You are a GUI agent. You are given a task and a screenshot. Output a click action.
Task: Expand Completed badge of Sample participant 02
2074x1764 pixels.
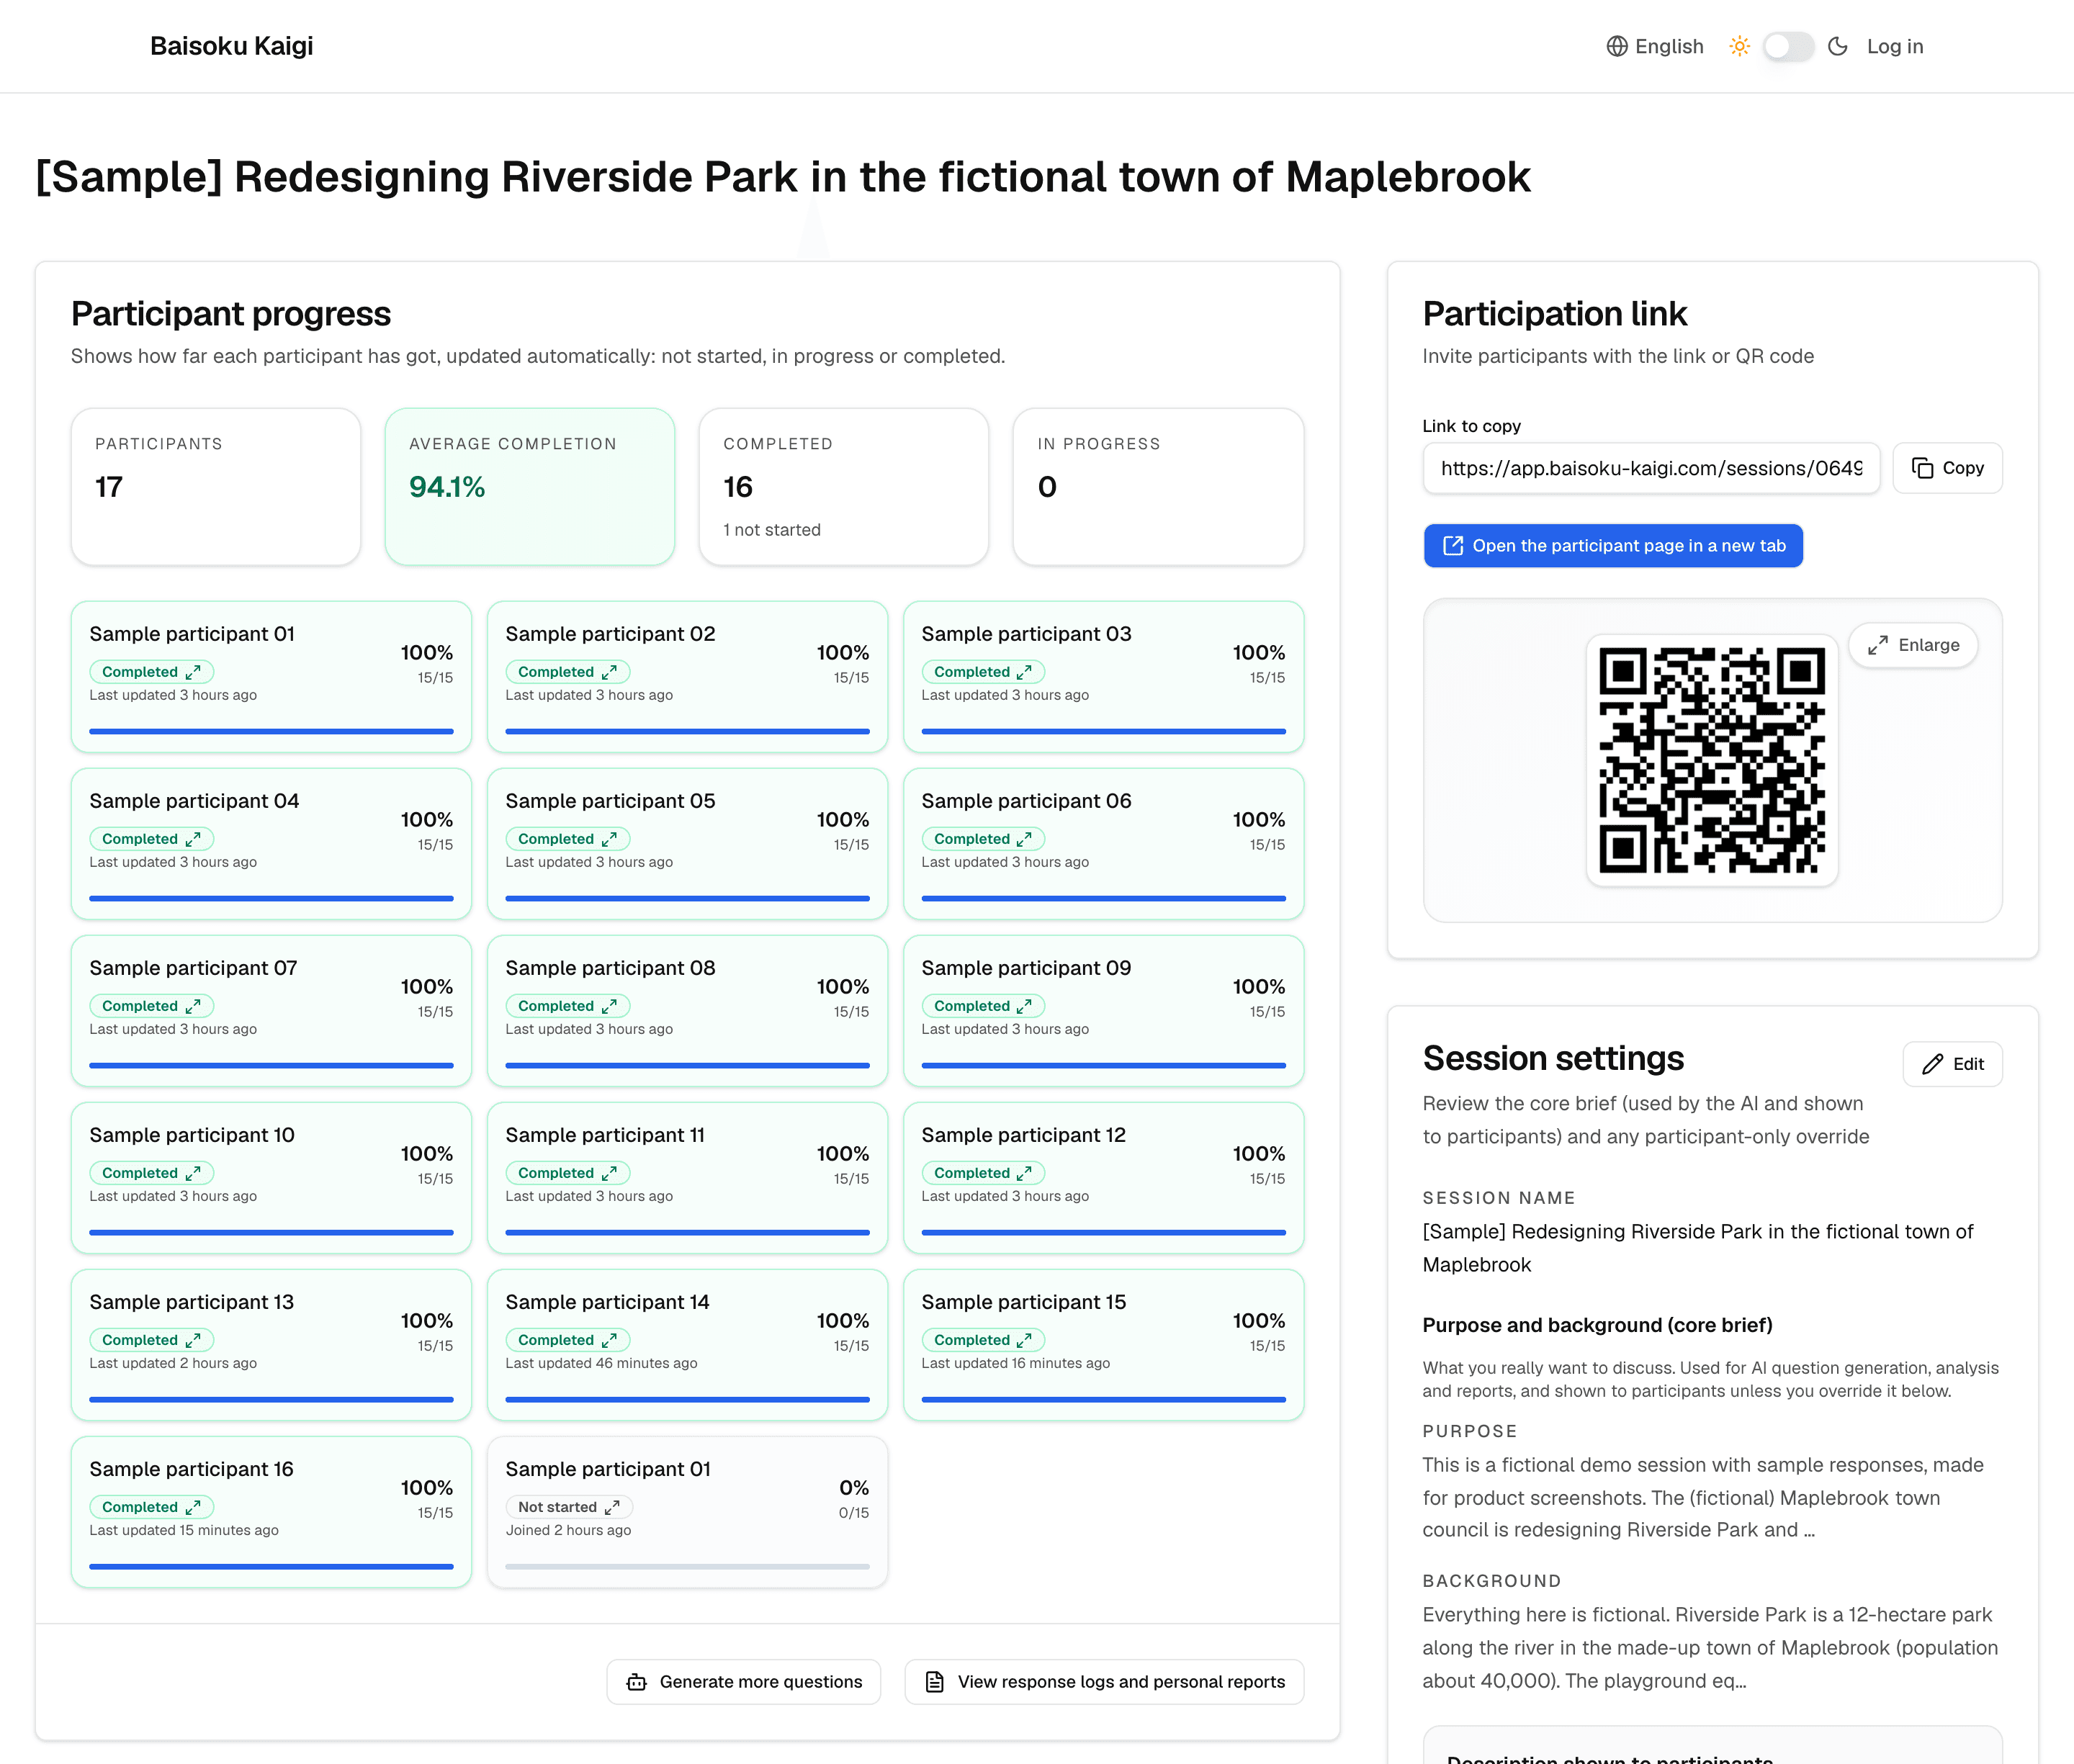pos(567,672)
